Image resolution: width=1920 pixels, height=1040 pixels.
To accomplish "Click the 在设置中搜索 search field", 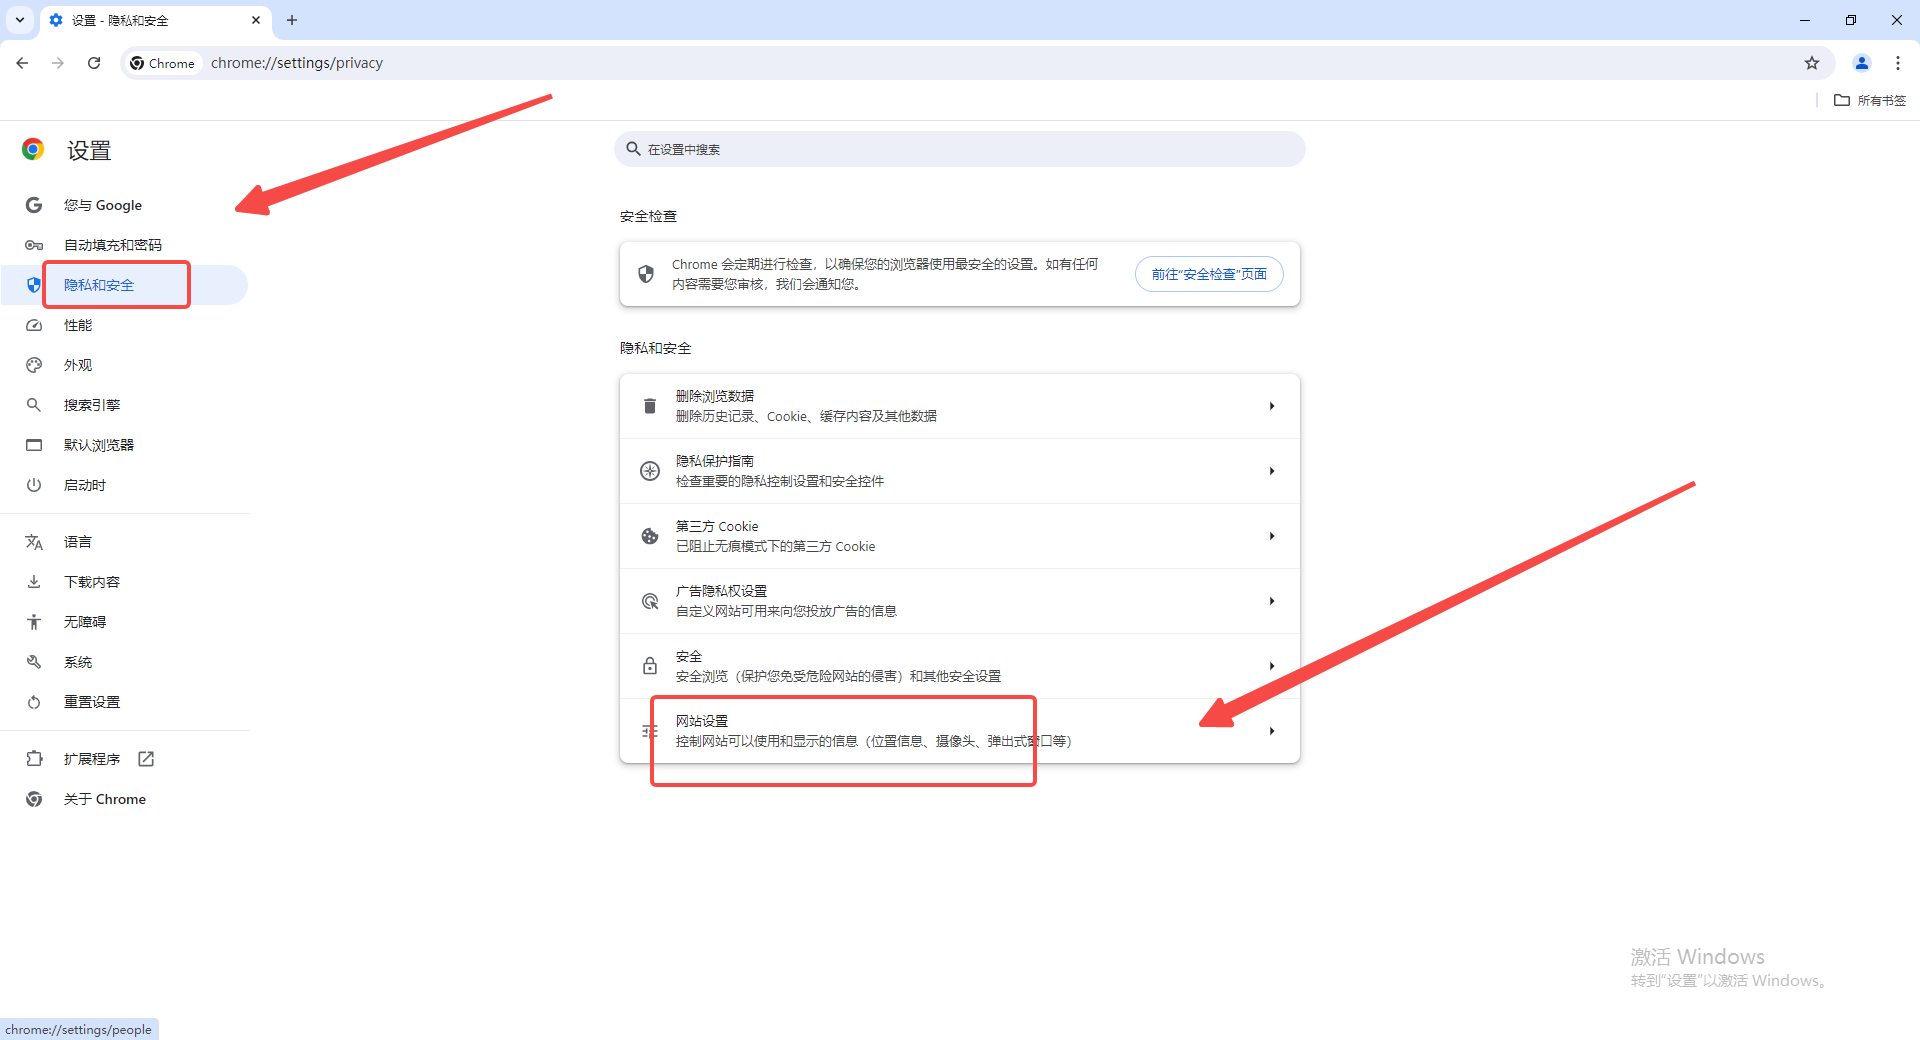I will pos(960,149).
